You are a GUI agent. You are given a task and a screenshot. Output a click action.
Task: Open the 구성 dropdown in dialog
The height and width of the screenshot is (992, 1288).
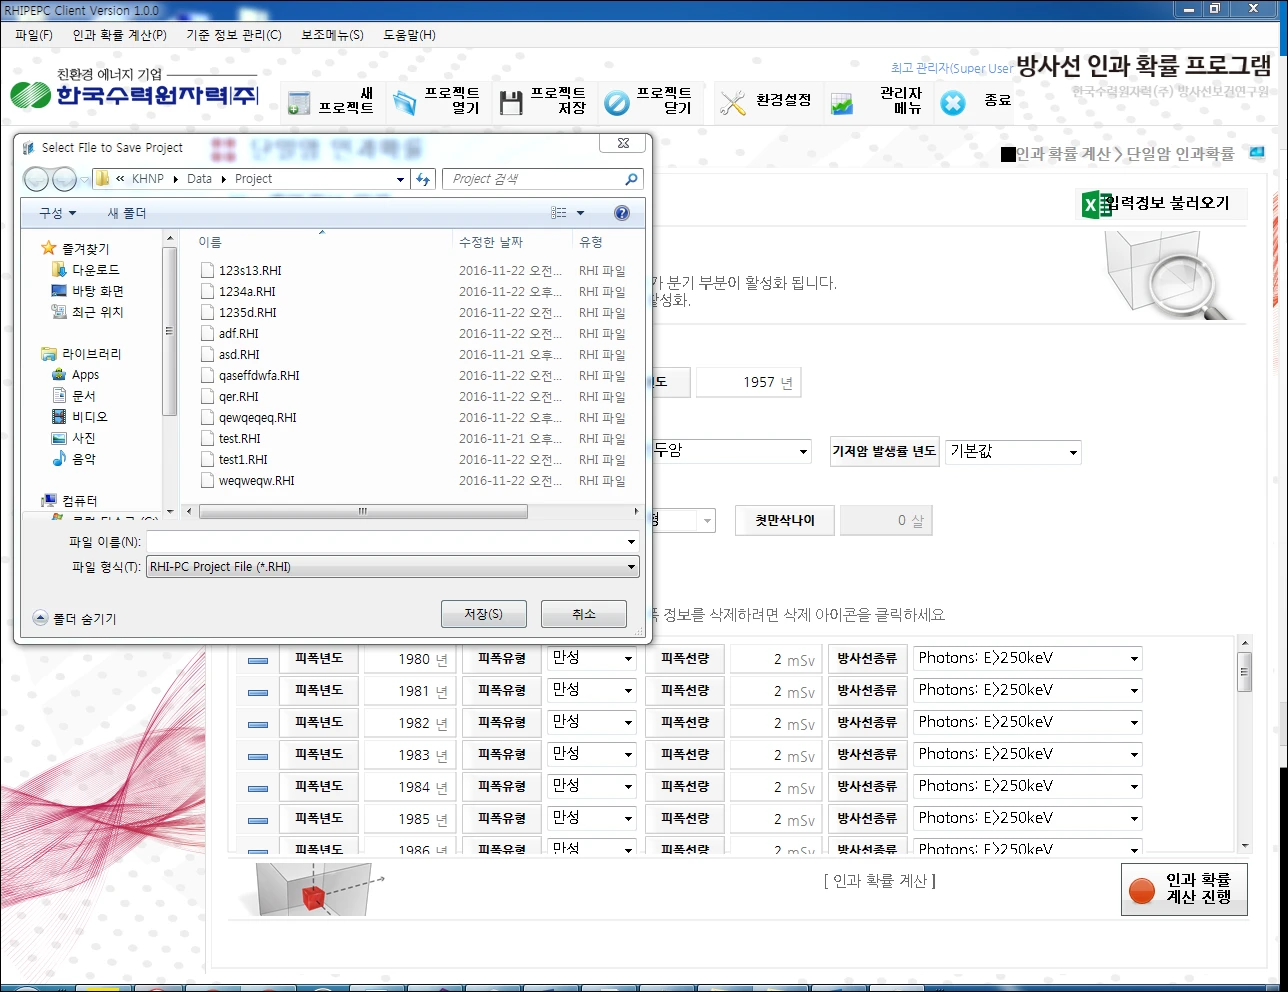tap(57, 213)
